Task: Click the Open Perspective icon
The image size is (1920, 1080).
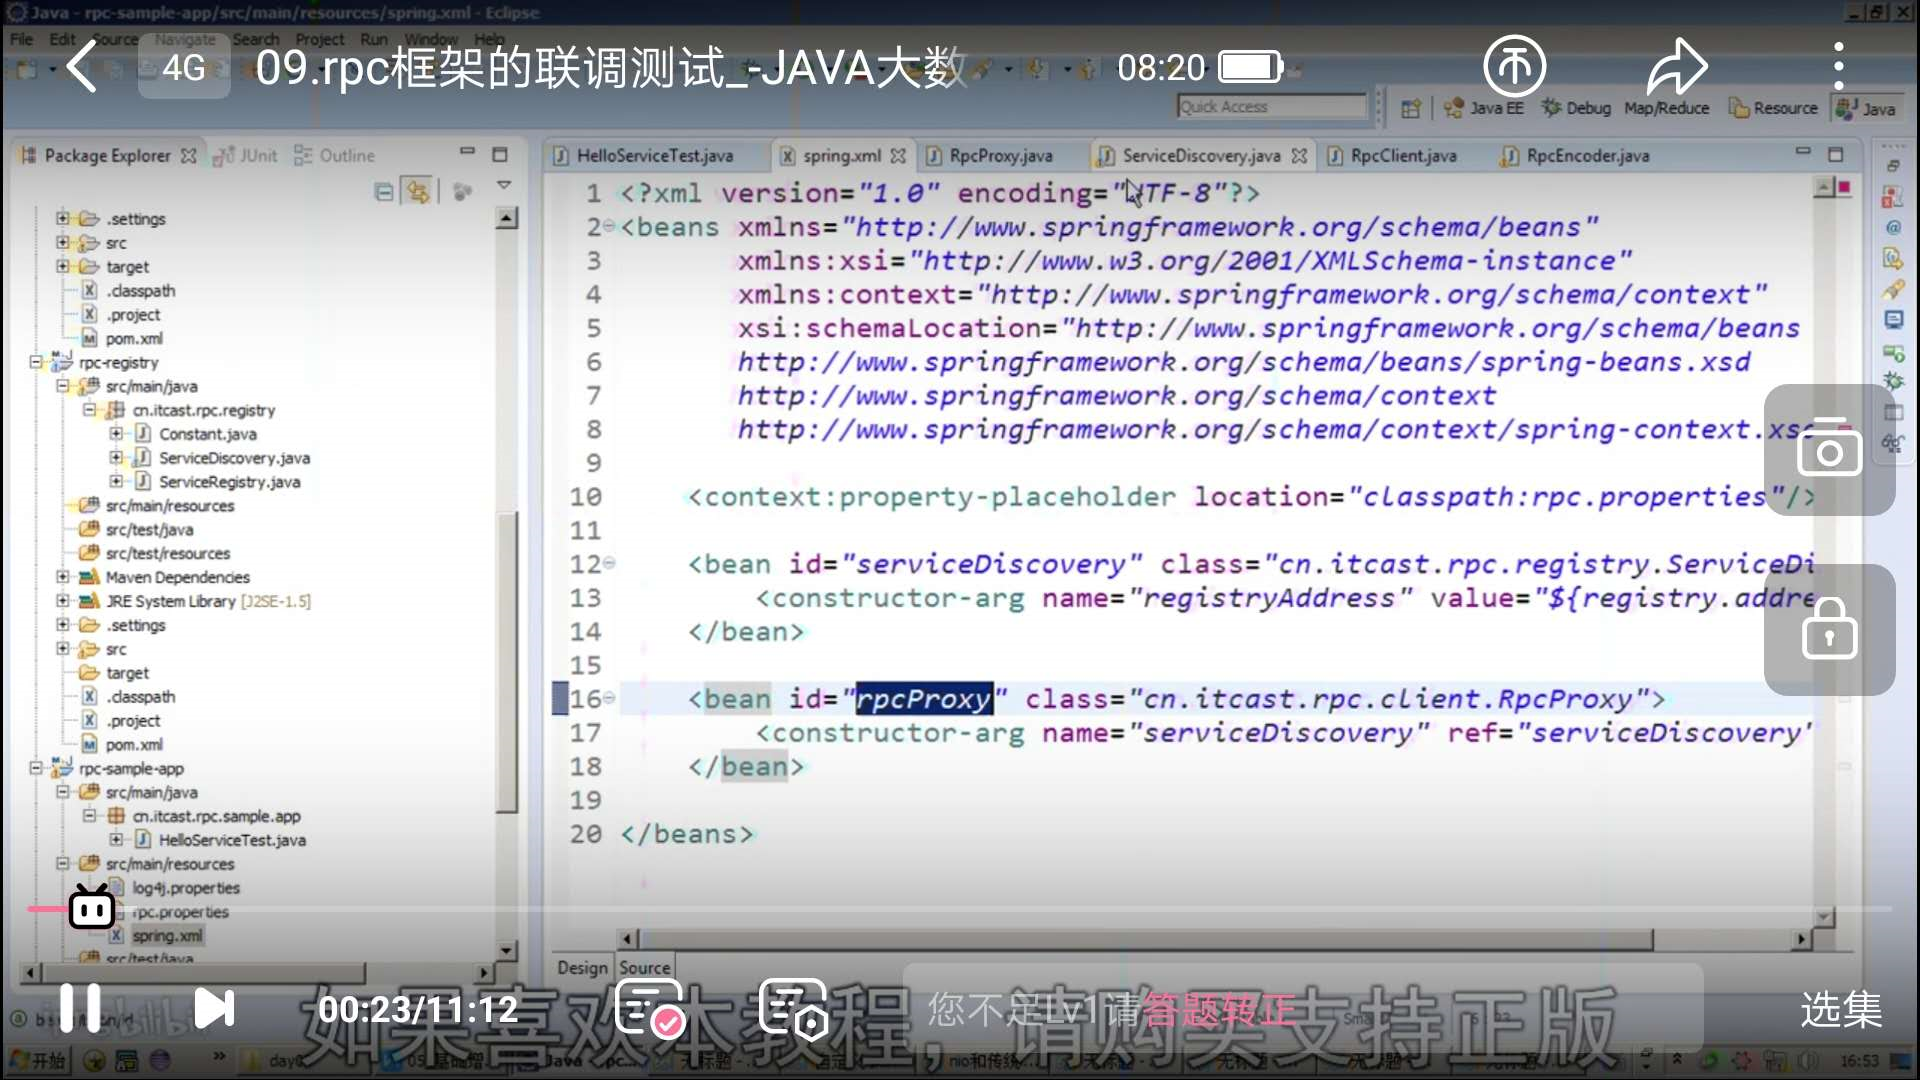Action: (x=1410, y=108)
